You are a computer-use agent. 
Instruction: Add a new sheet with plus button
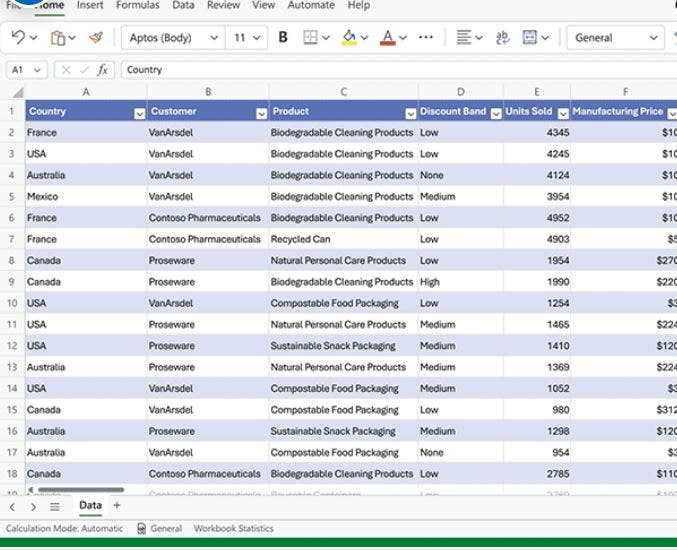(x=116, y=506)
